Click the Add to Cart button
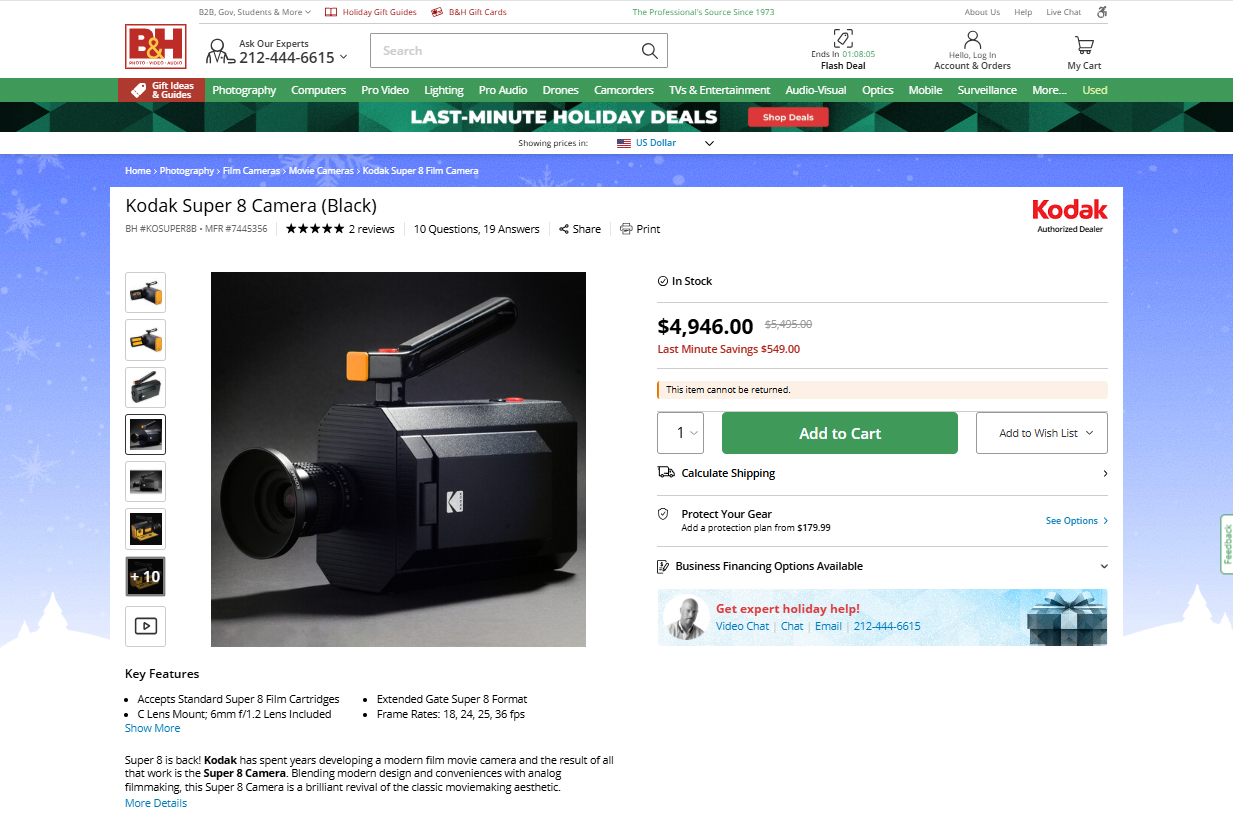This screenshot has height=827, width=1233. pos(839,433)
